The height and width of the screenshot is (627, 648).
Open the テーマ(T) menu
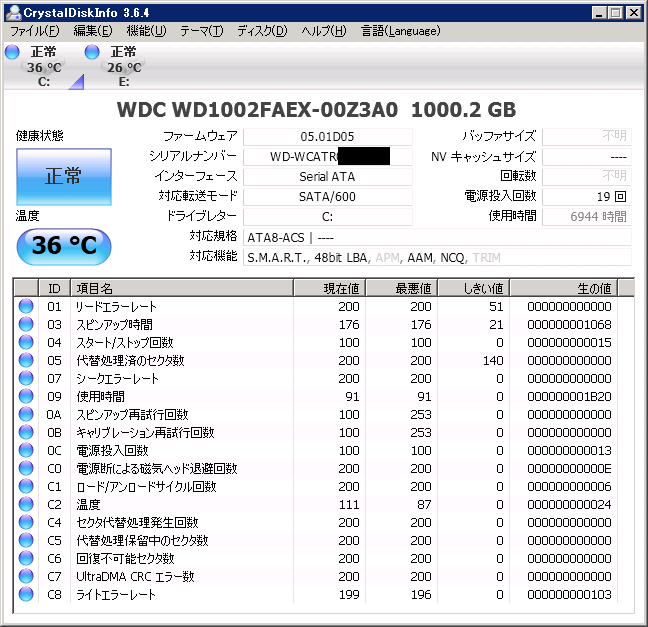coord(201,31)
